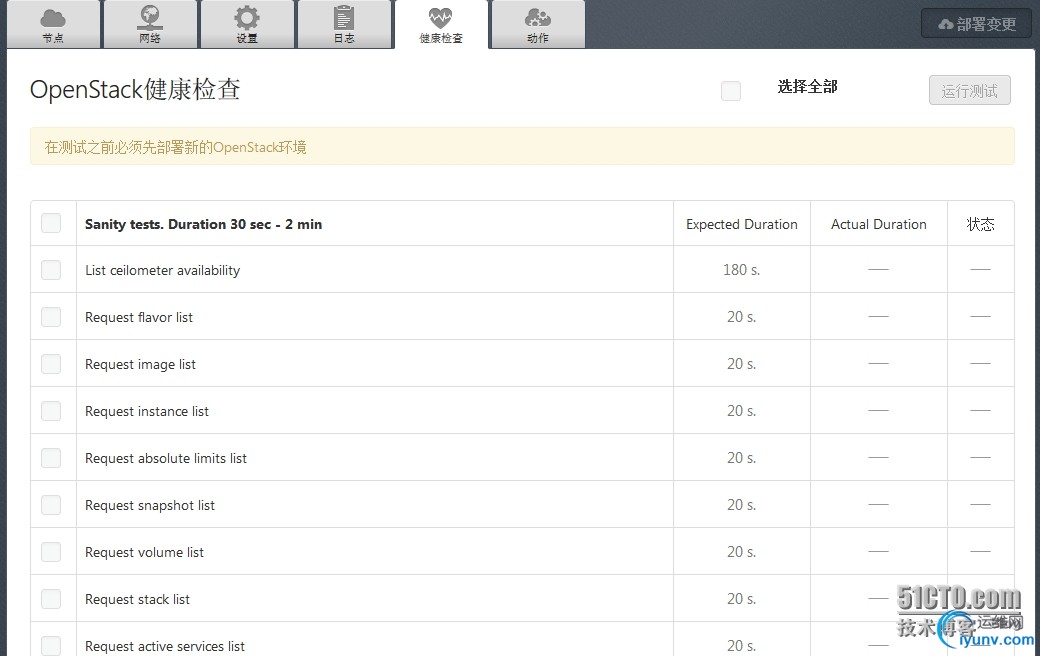Select the Request image list checkbox
The width and height of the screenshot is (1040, 656).
tap(51, 364)
